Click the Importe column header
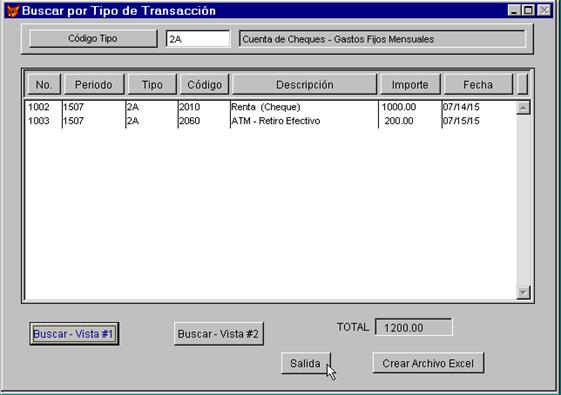 pyautogui.click(x=410, y=85)
